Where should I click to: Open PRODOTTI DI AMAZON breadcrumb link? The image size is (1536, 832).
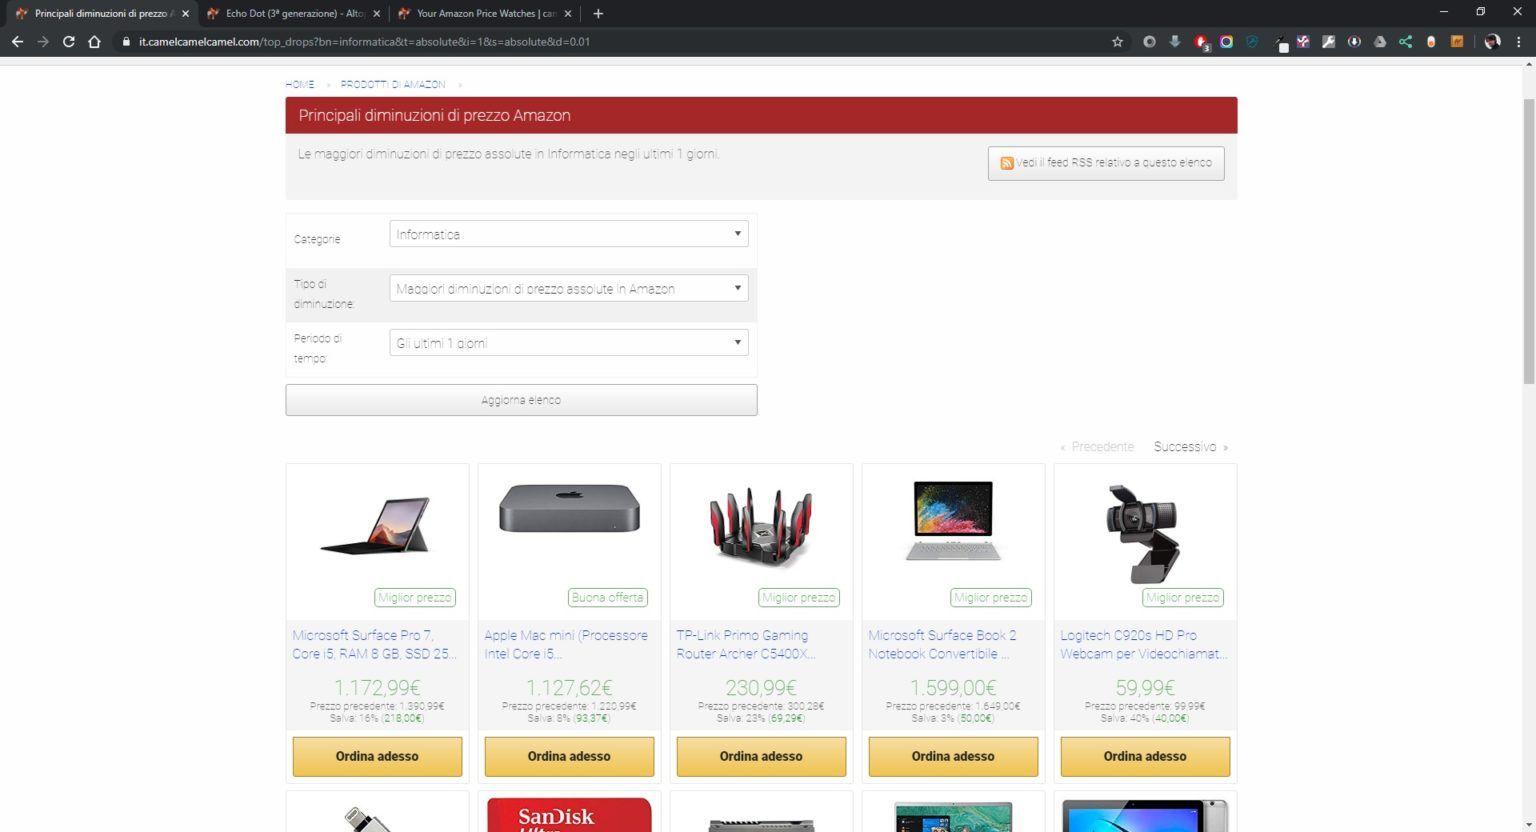(393, 85)
